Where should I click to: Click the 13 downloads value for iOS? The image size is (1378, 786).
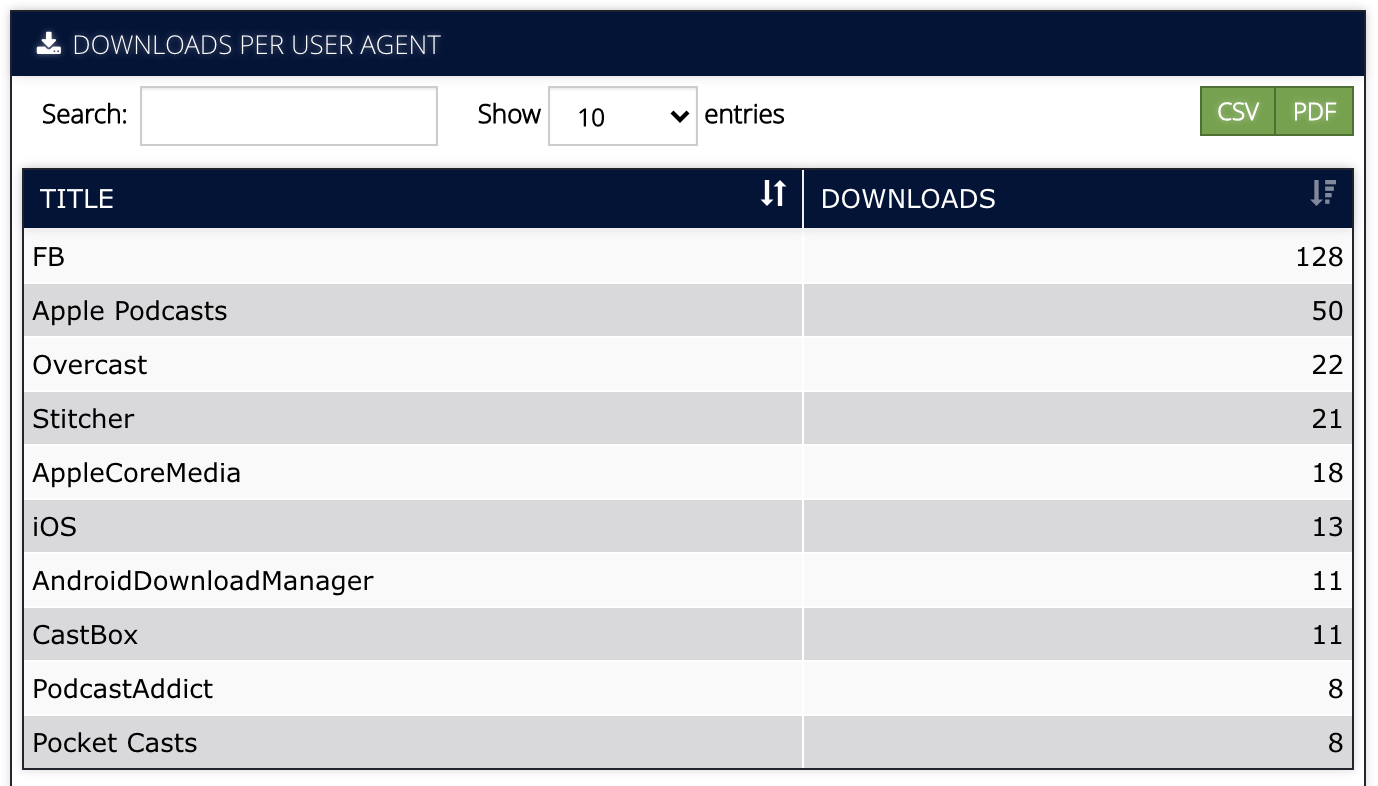(x=1327, y=527)
